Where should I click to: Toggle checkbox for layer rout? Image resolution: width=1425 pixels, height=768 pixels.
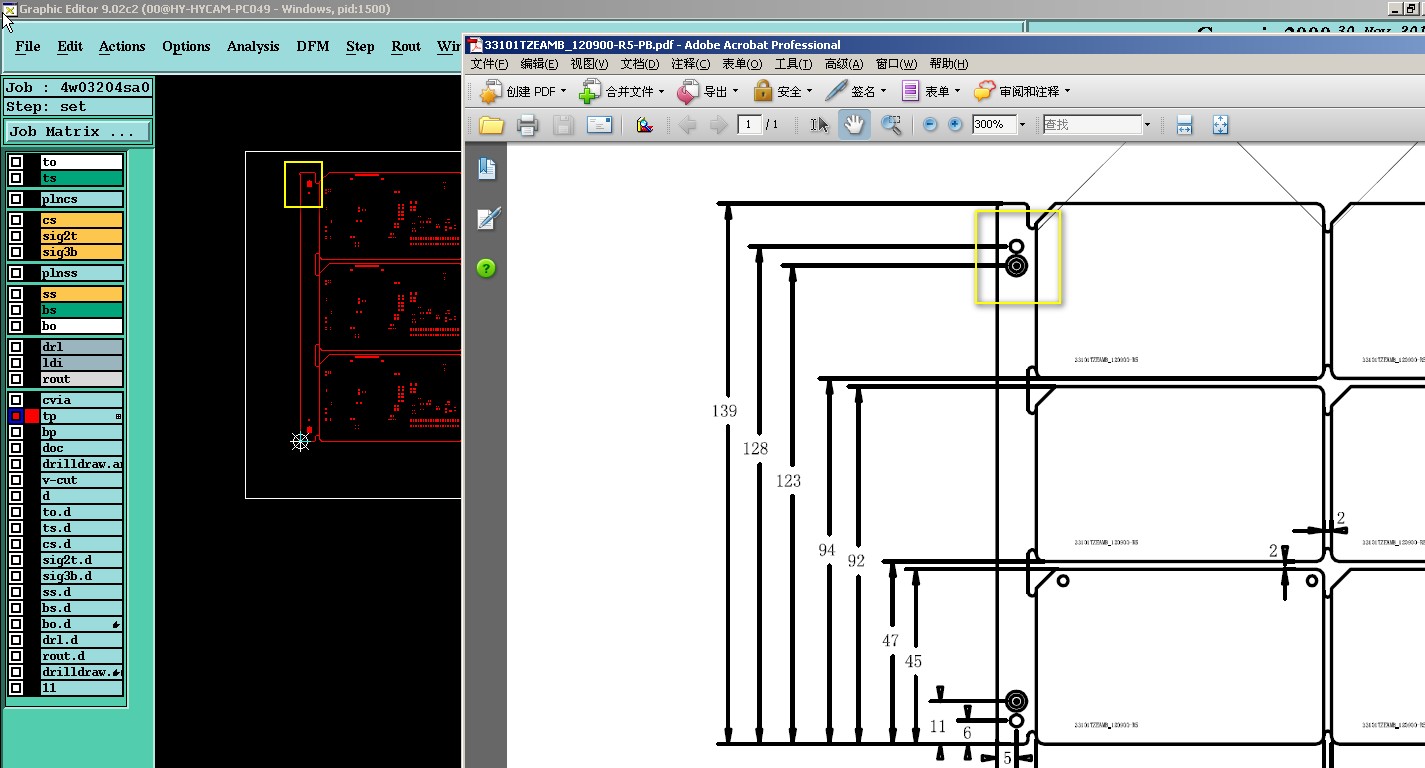[x=16, y=379]
